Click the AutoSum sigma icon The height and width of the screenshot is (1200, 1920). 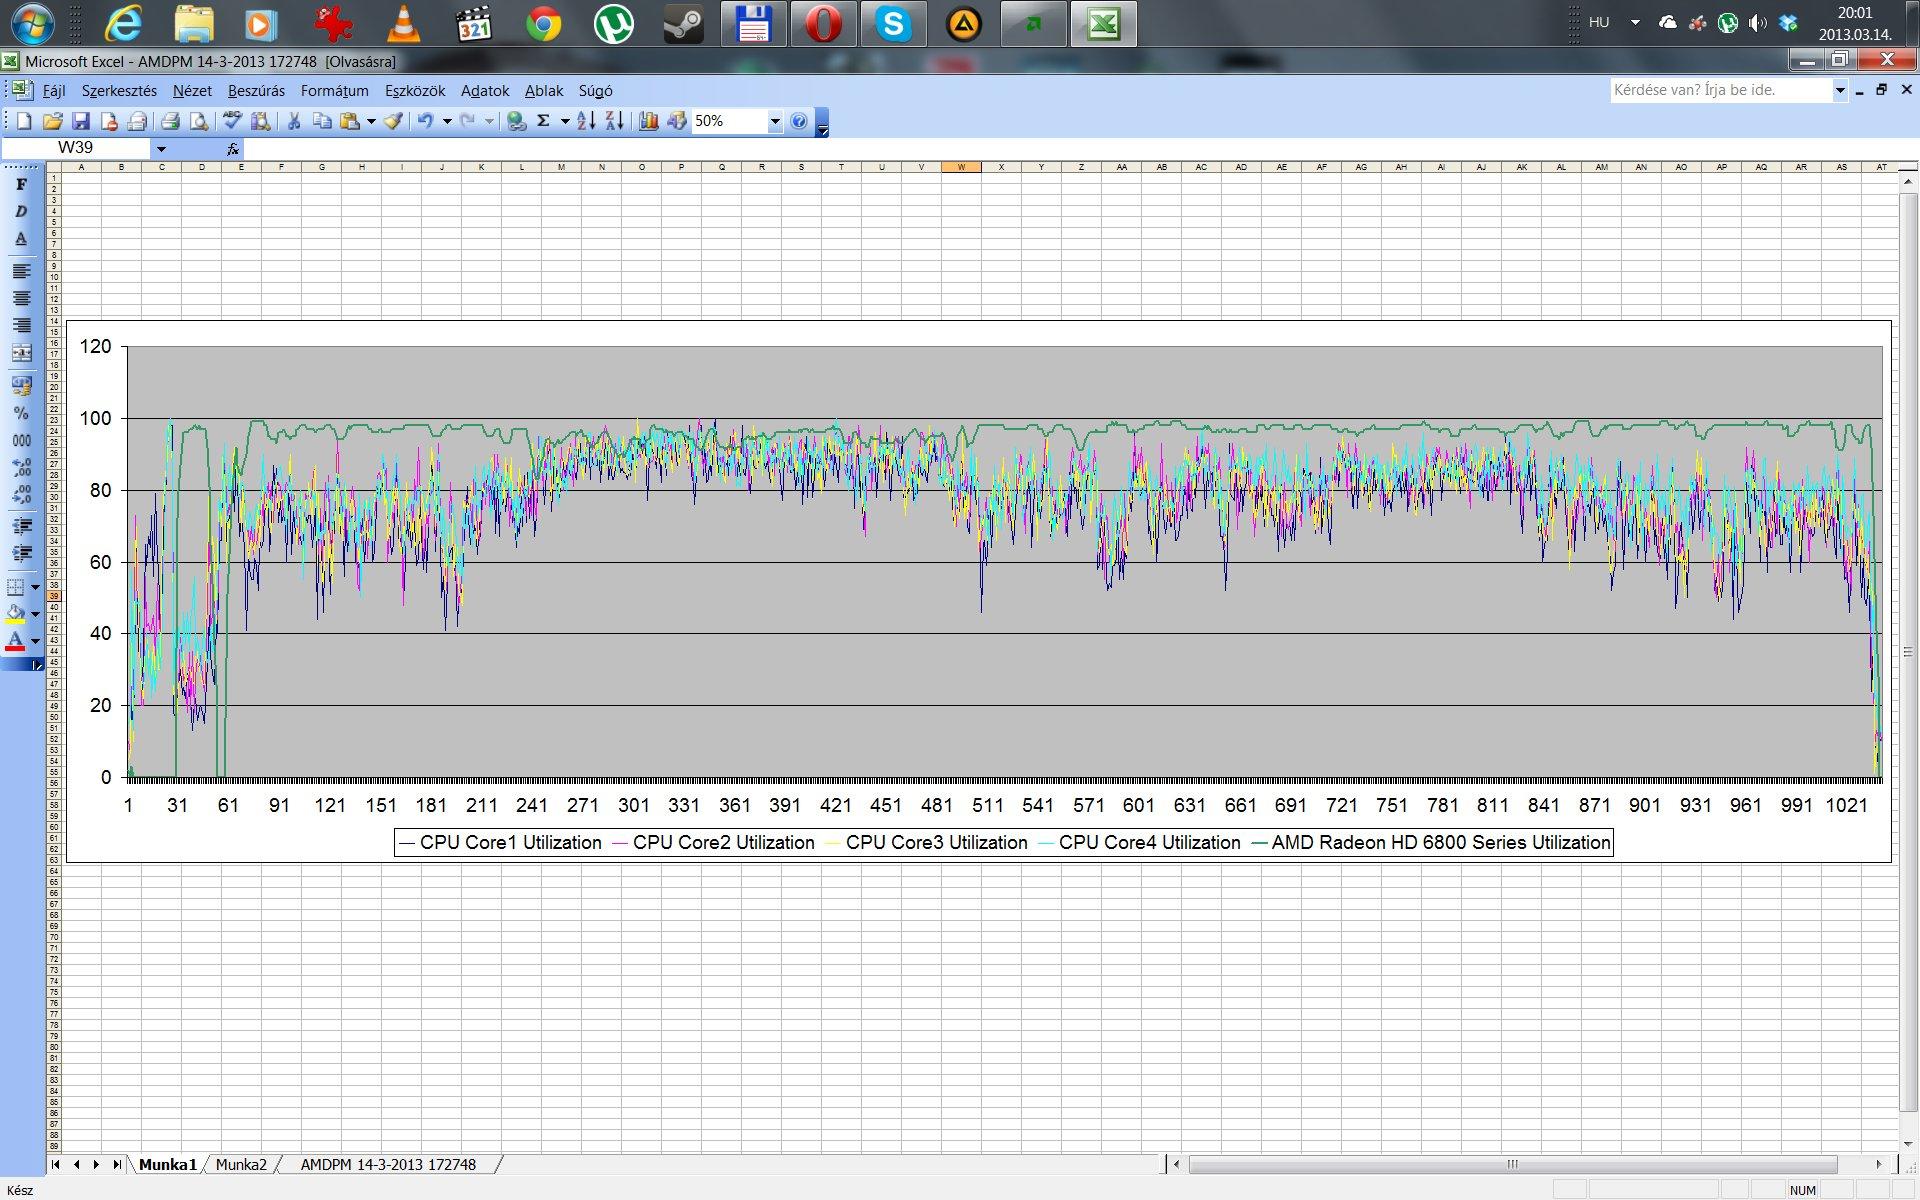click(544, 122)
